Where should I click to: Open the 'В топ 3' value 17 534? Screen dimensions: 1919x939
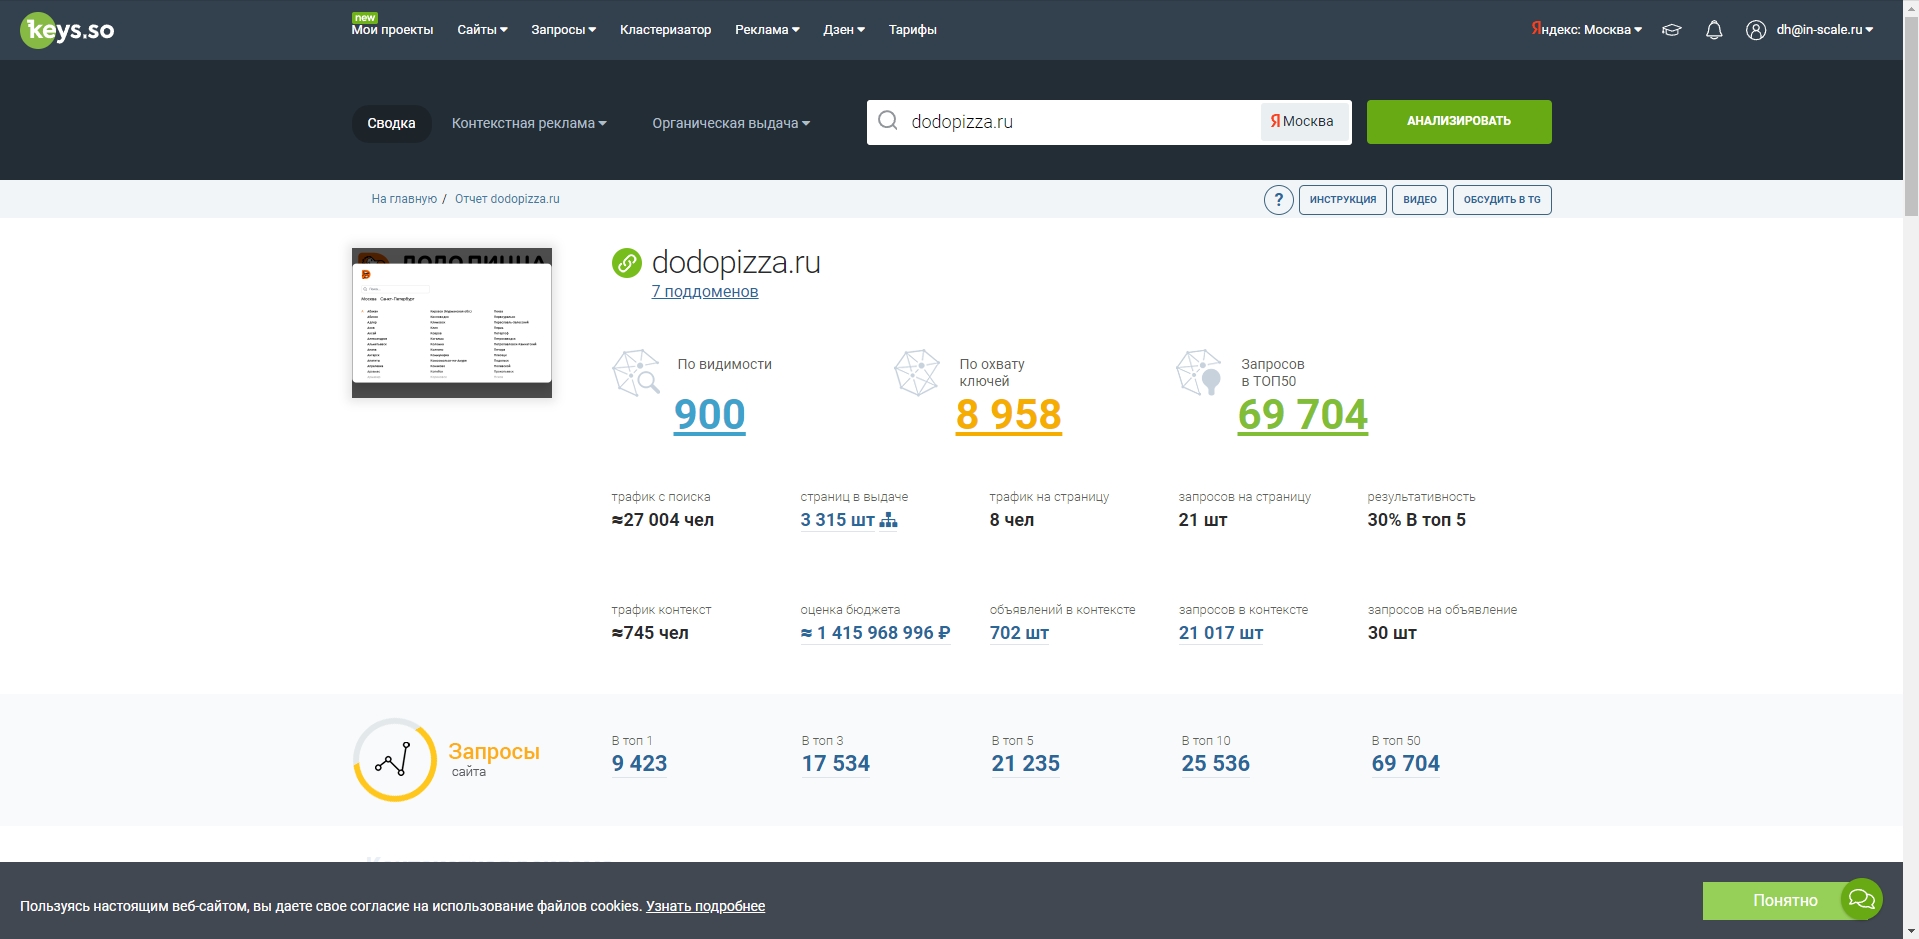836,764
